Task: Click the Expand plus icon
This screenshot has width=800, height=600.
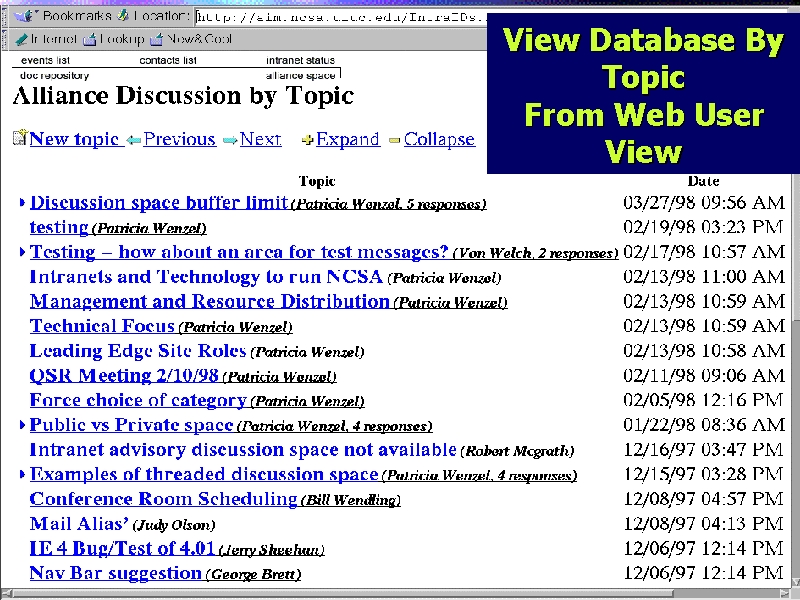Action: (x=307, y=140)
